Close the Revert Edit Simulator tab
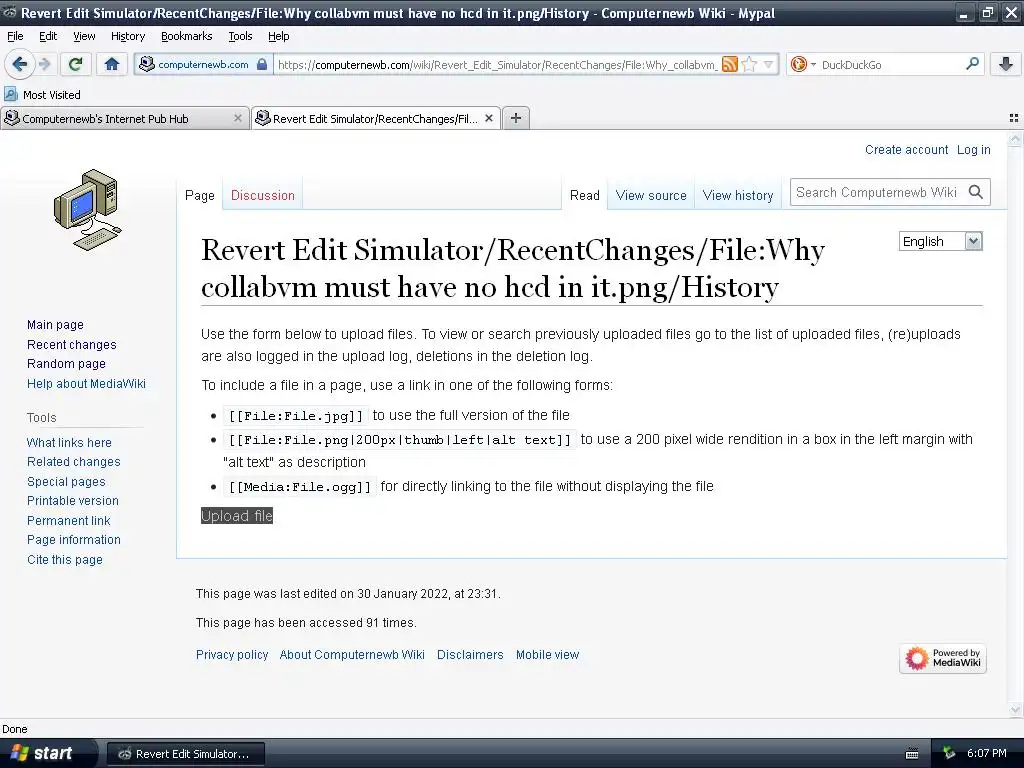 point(488,118)
